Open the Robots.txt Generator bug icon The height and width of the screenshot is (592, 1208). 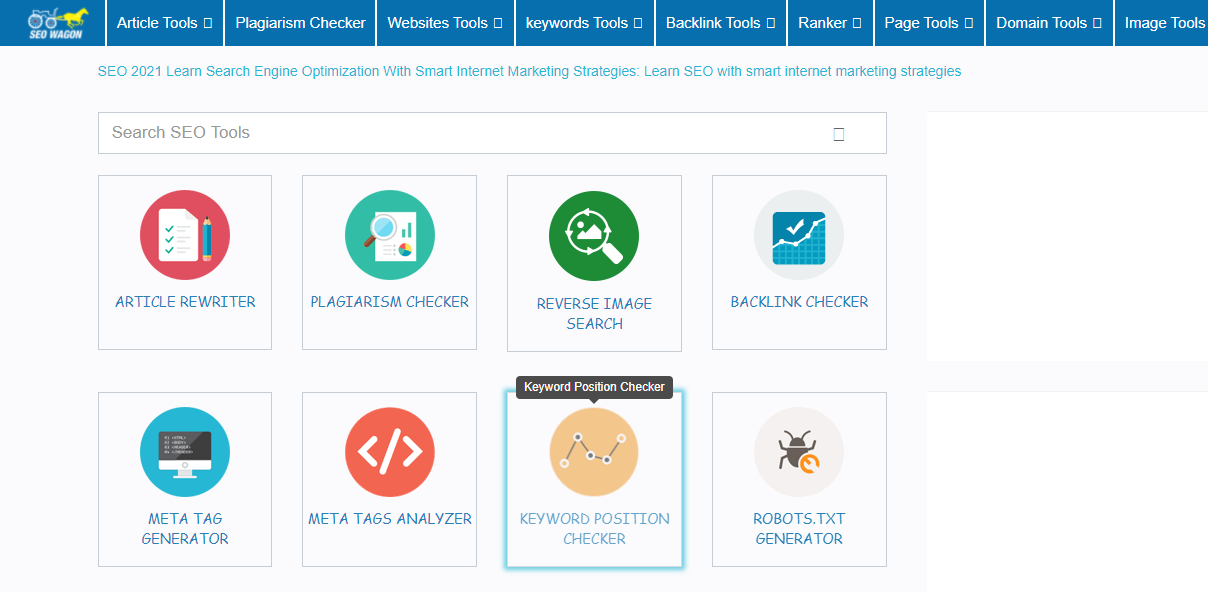tap(799, 452)
